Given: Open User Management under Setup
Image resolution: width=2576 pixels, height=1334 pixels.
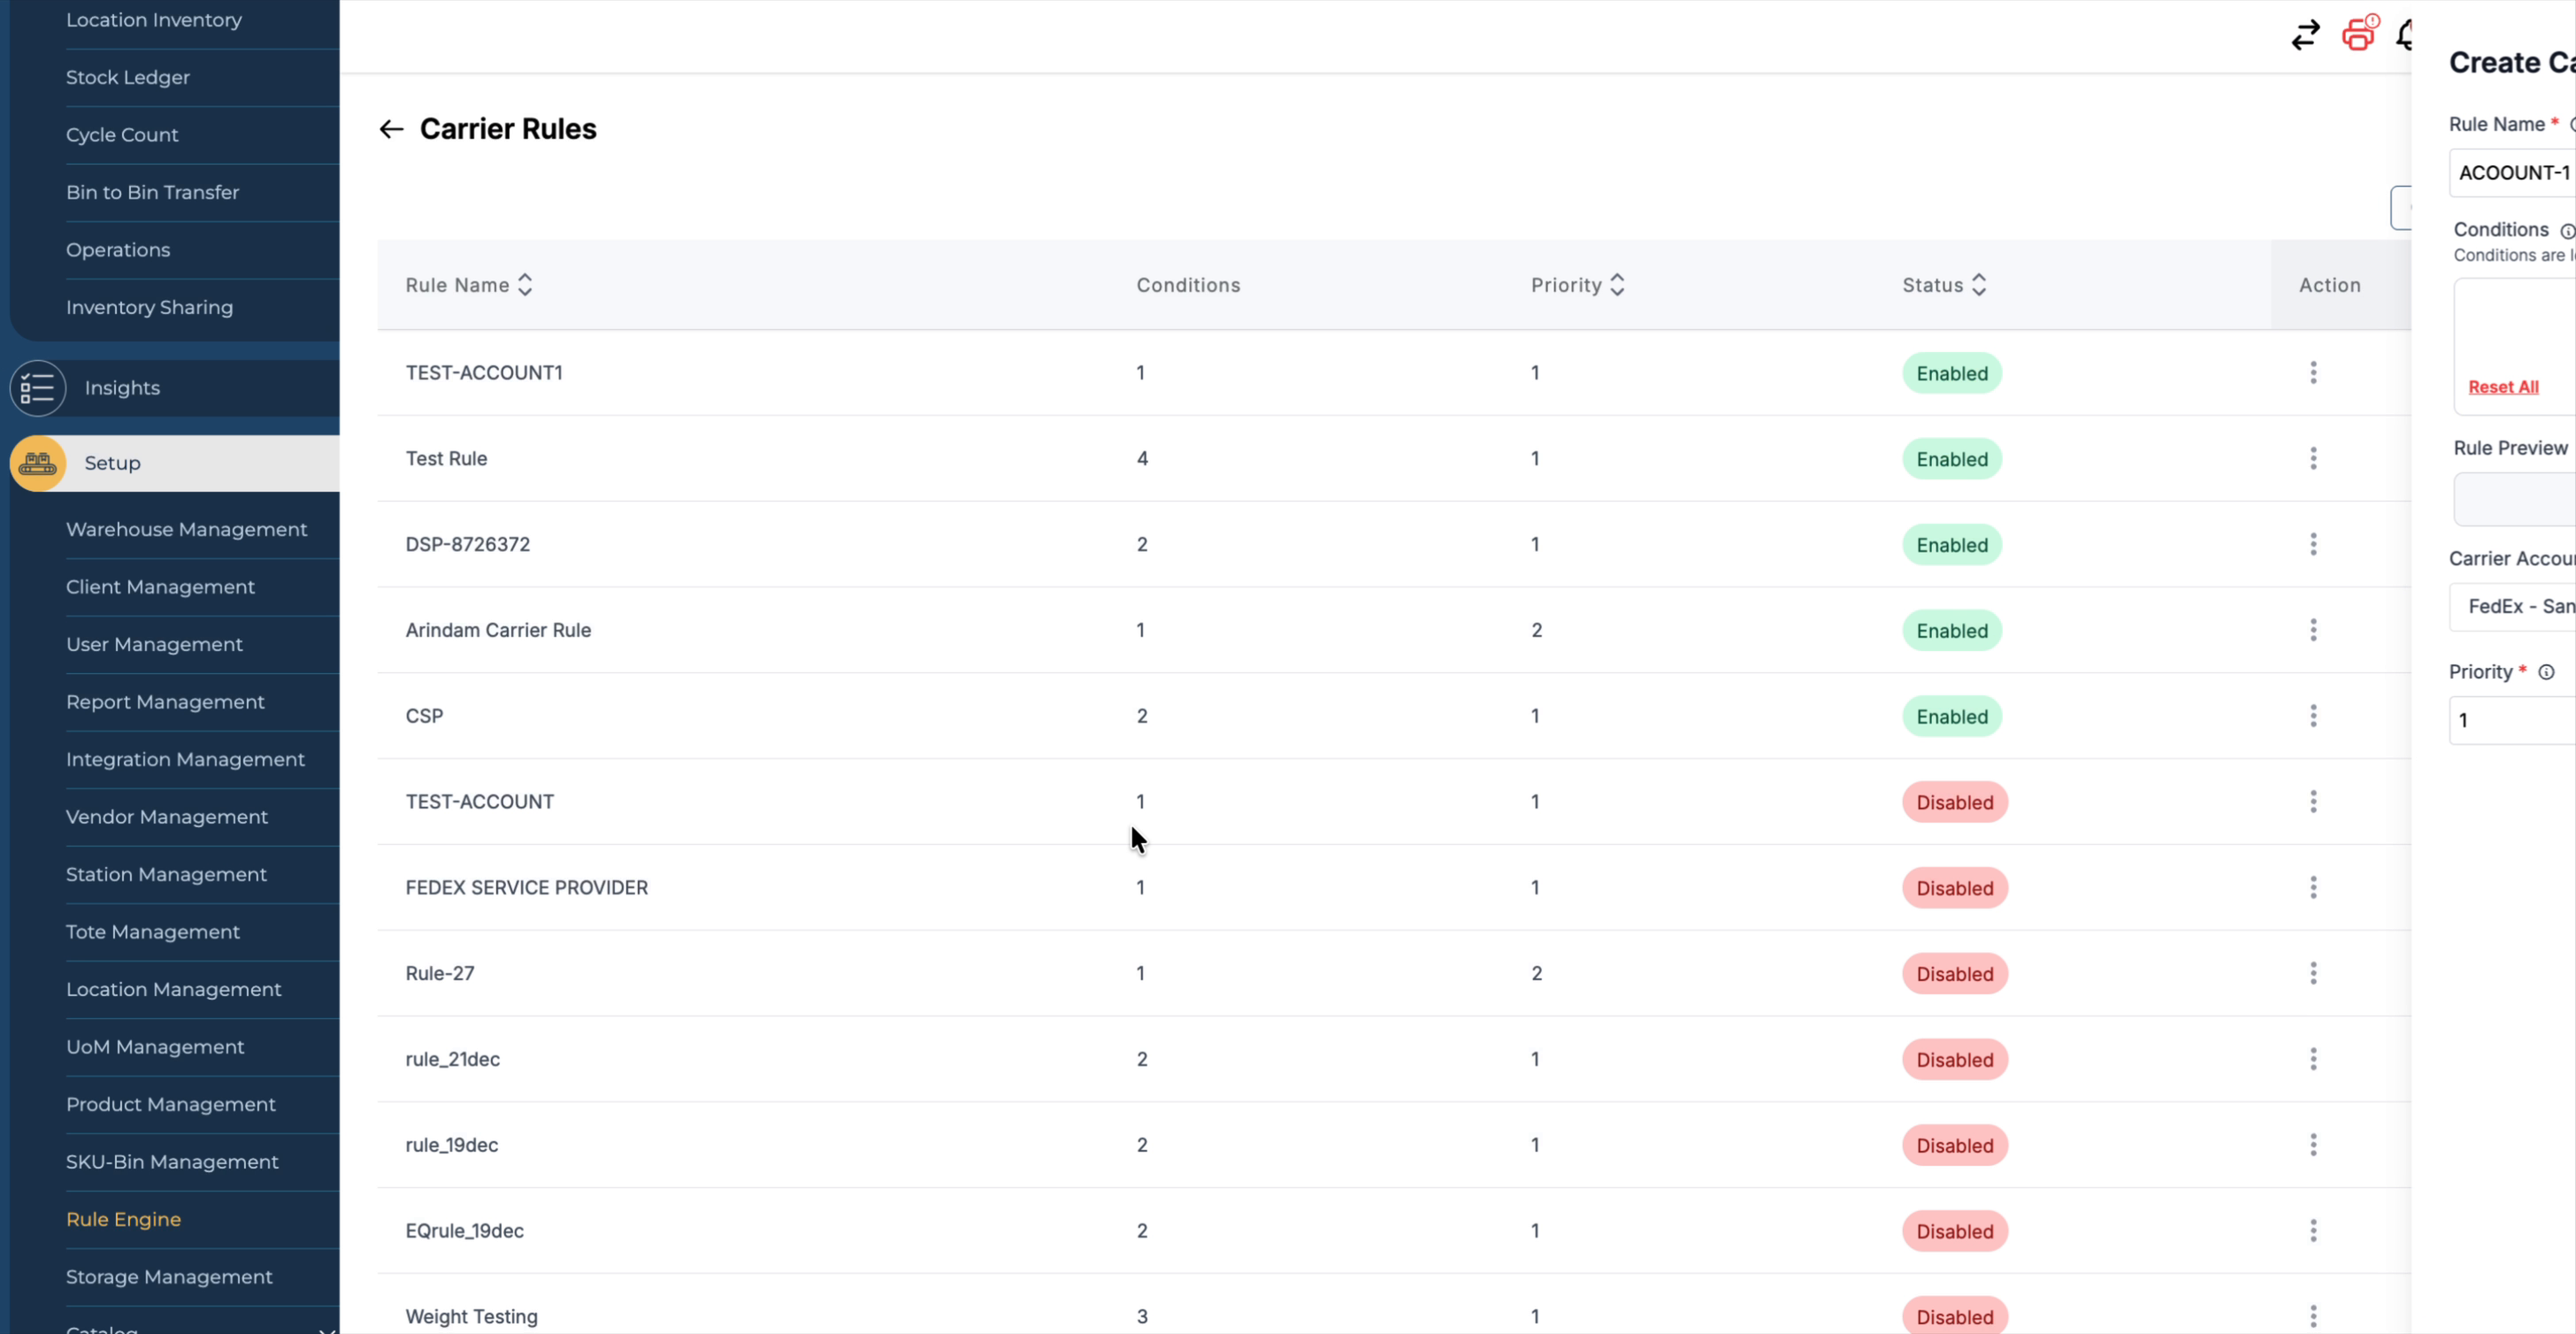Looking at the screenshot, I should pos(155,645).
